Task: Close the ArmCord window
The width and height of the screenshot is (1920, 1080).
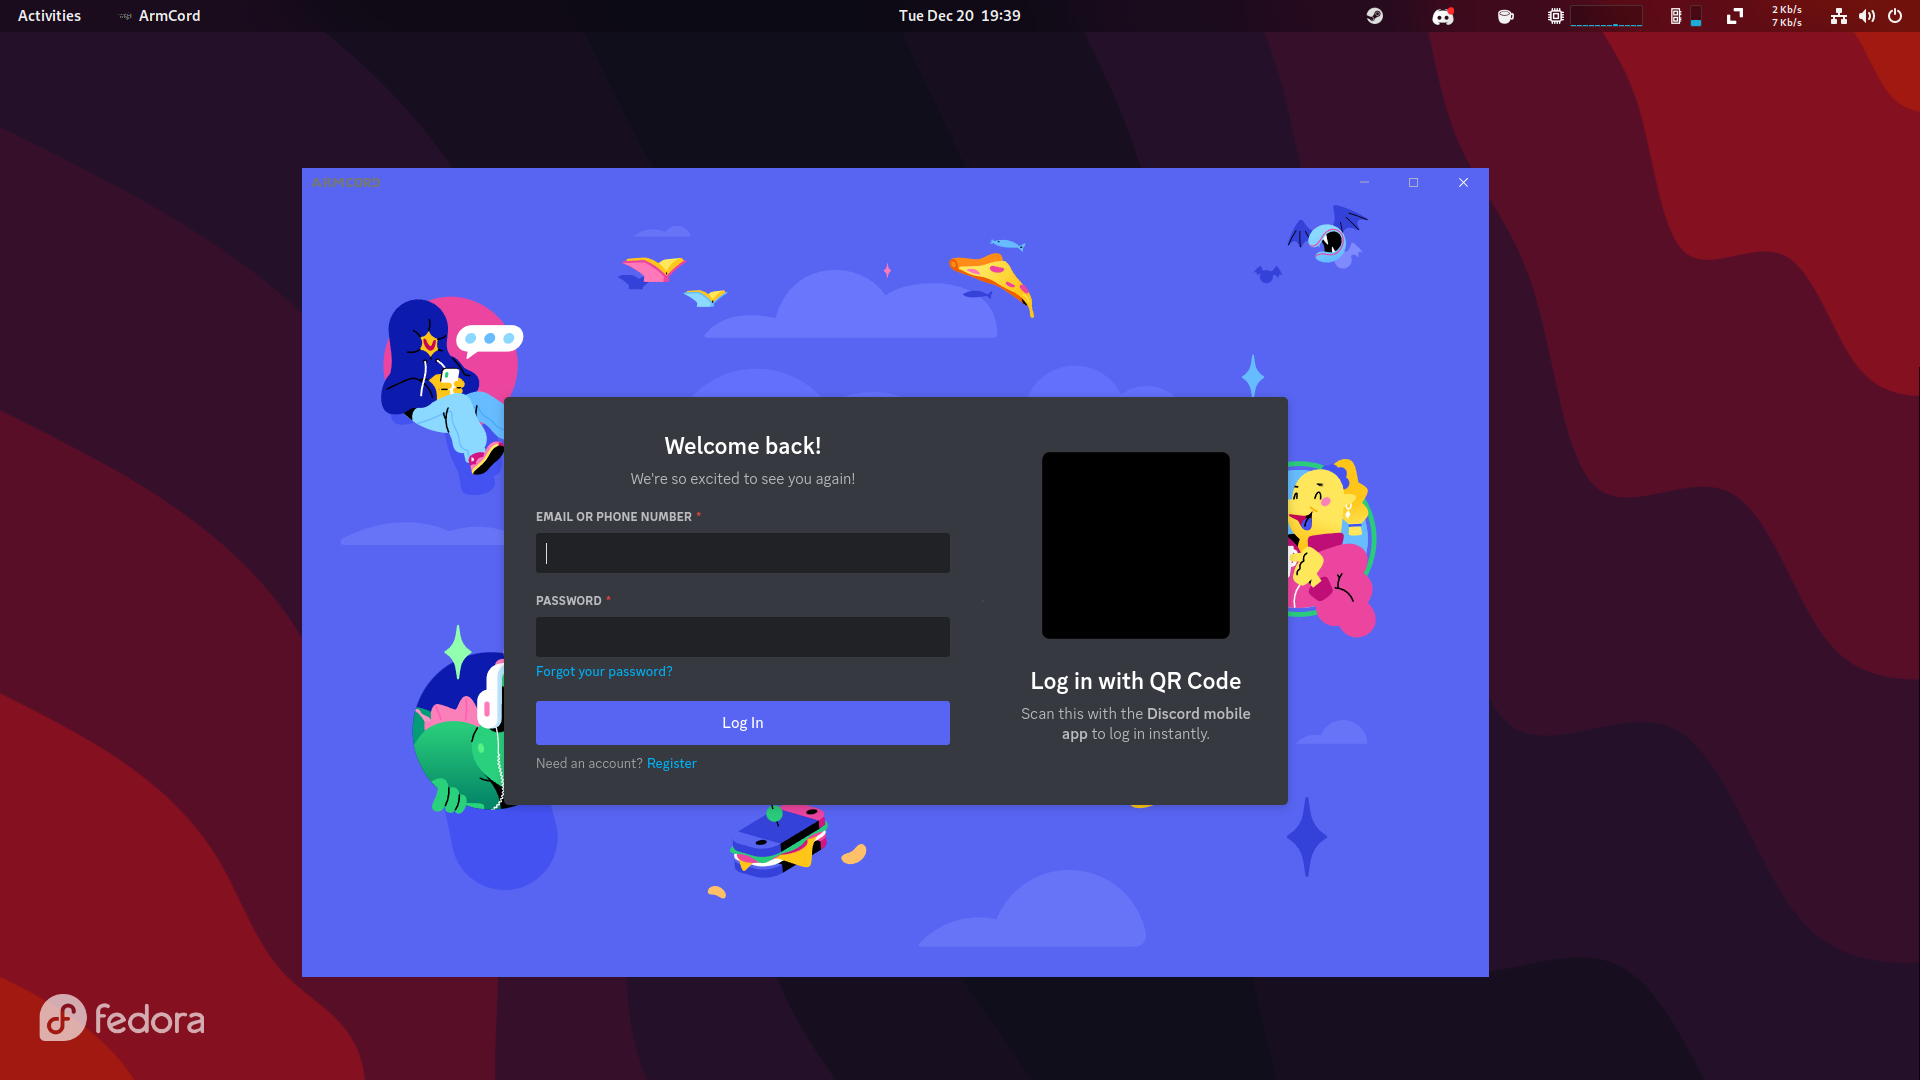Action: pos(1464,182)
